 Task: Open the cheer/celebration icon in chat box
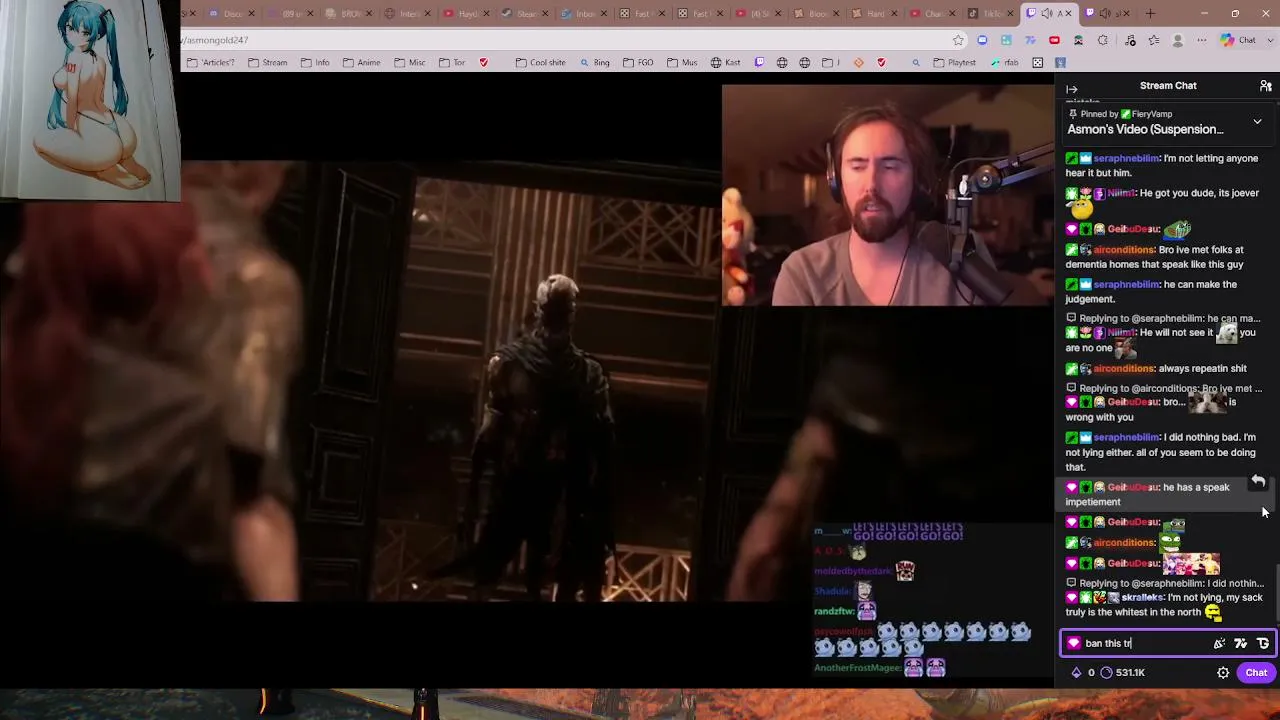click(1219, 644)
